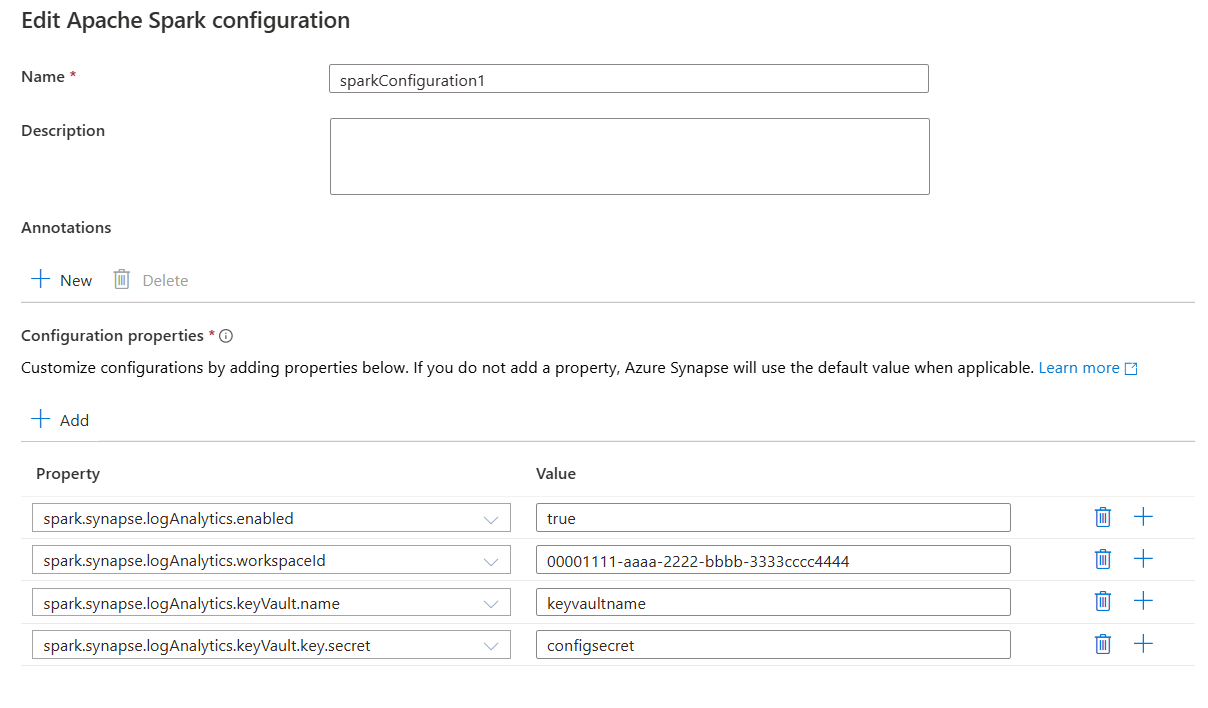This screenshot has height=708, width=1208.
Task: Focus the Name input field
Action: pos(628,80)
